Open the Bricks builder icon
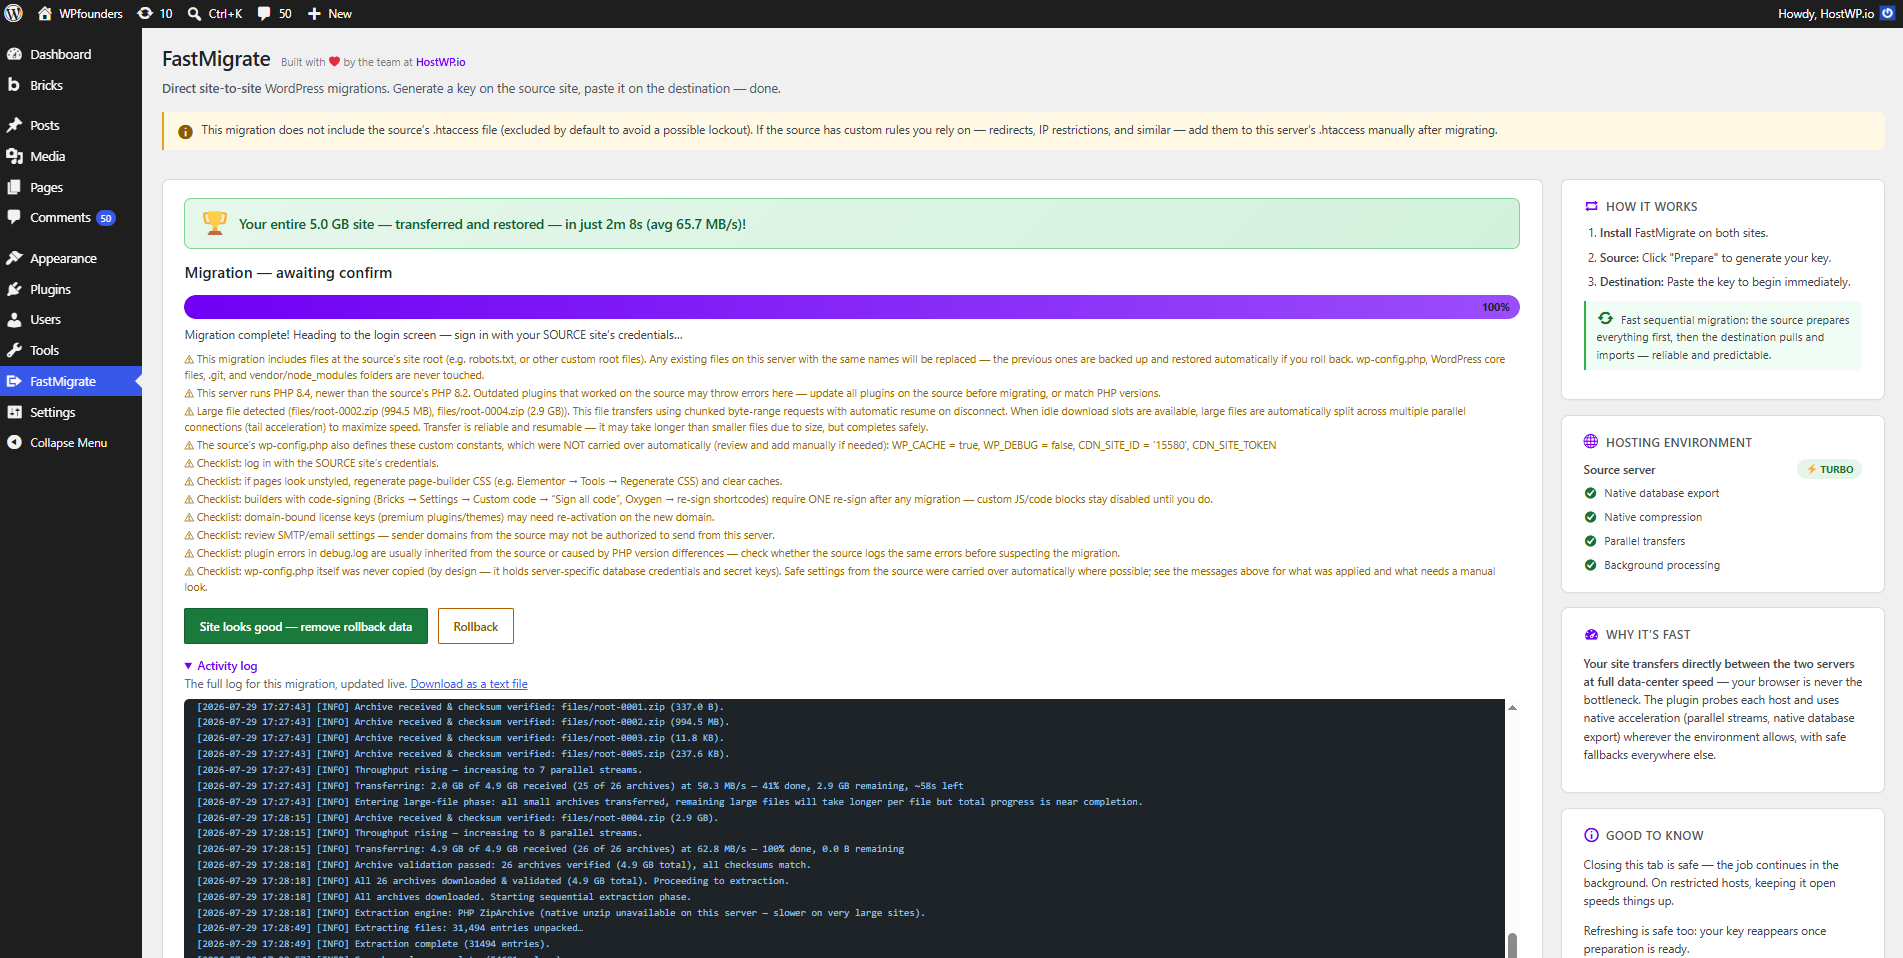Viewport: 1903px width, 958px height. point(14,85)
